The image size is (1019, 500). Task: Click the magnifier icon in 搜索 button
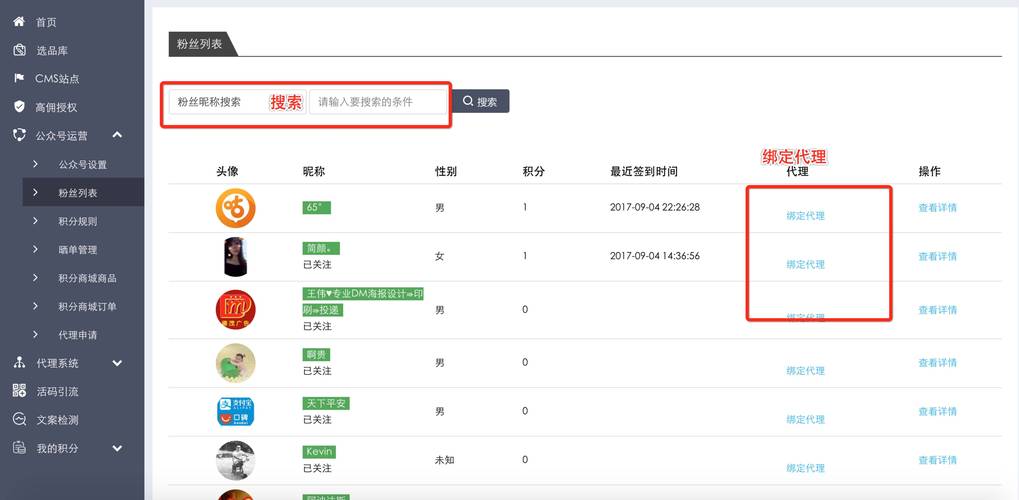tap(468, 101)
